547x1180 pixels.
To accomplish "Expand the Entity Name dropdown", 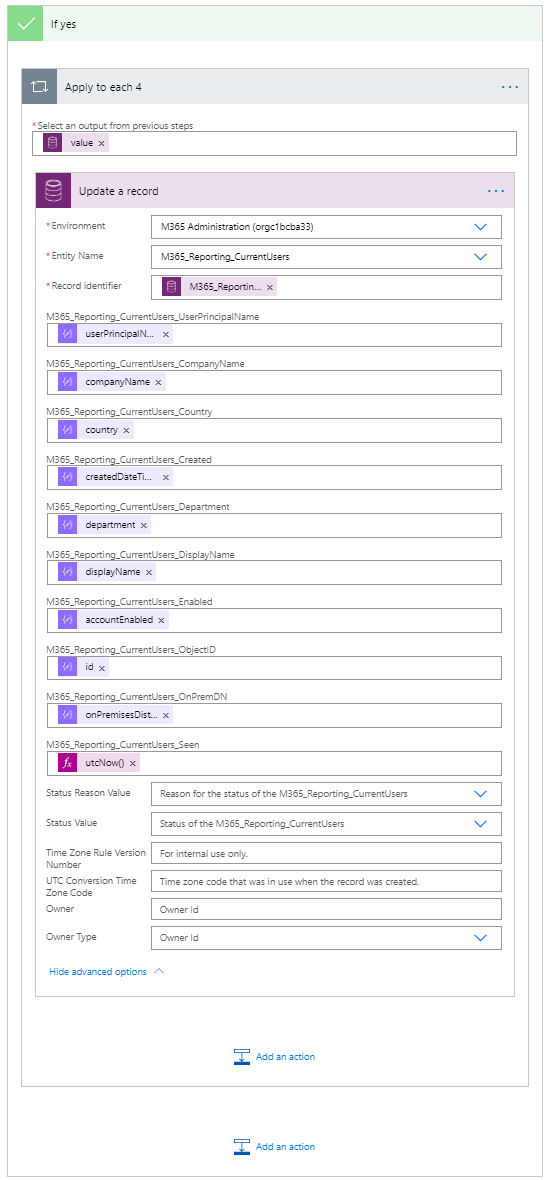I will pyautogui.click(x=481, y=257).
